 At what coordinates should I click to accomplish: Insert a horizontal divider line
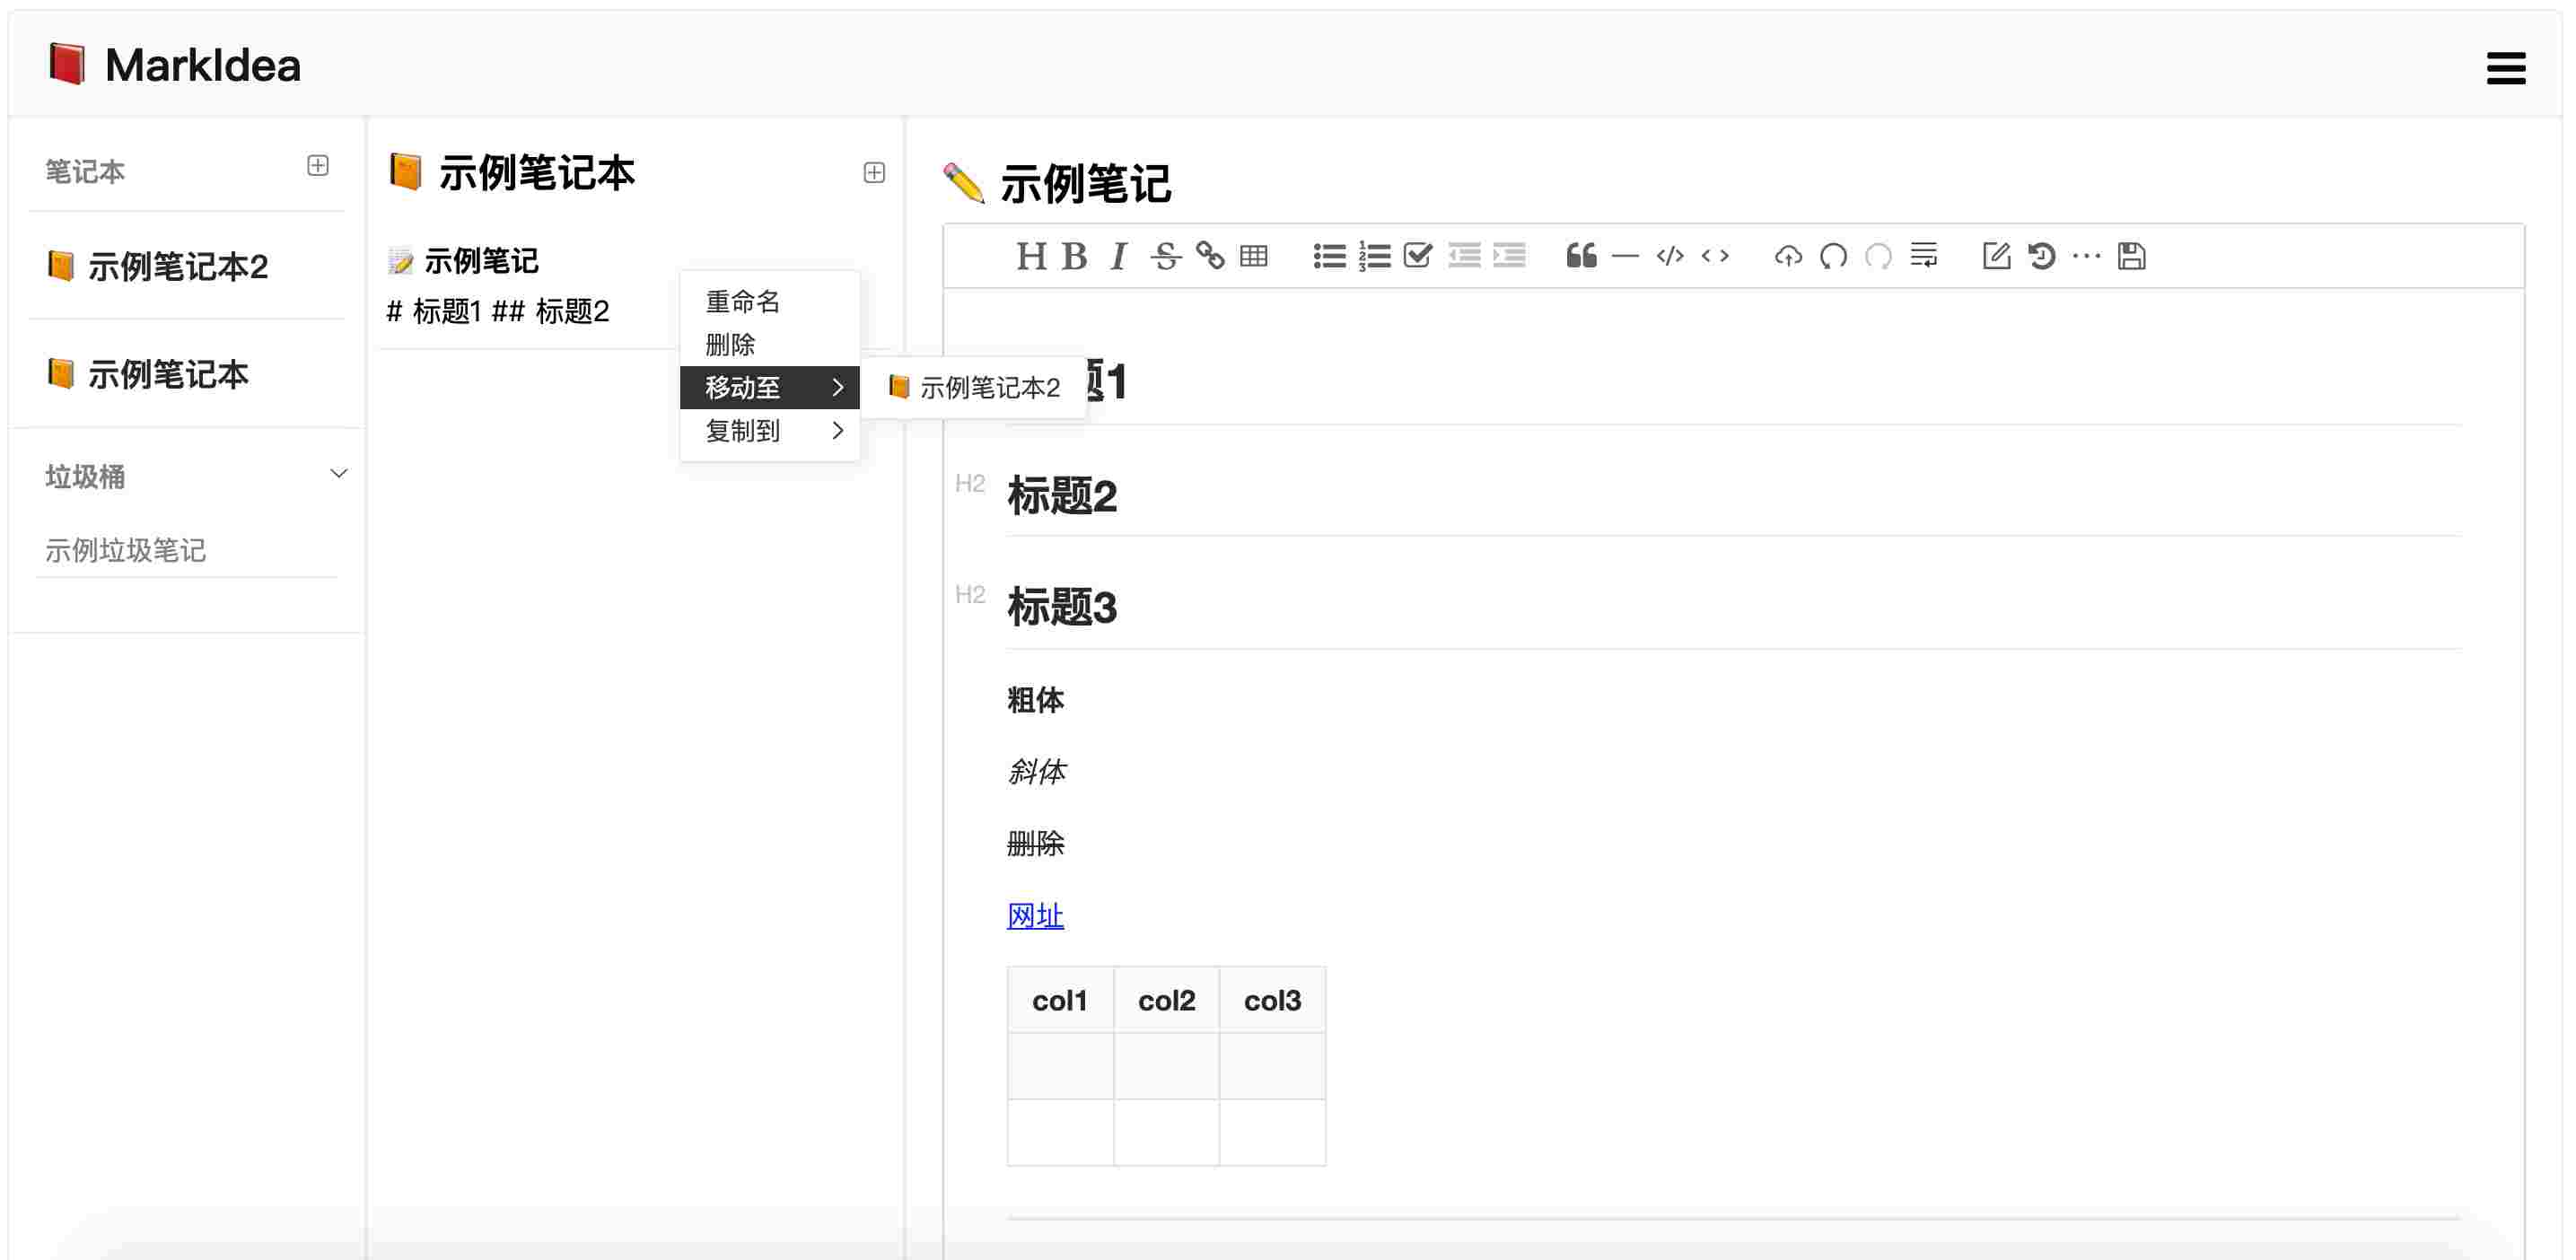pos(1626,257)
